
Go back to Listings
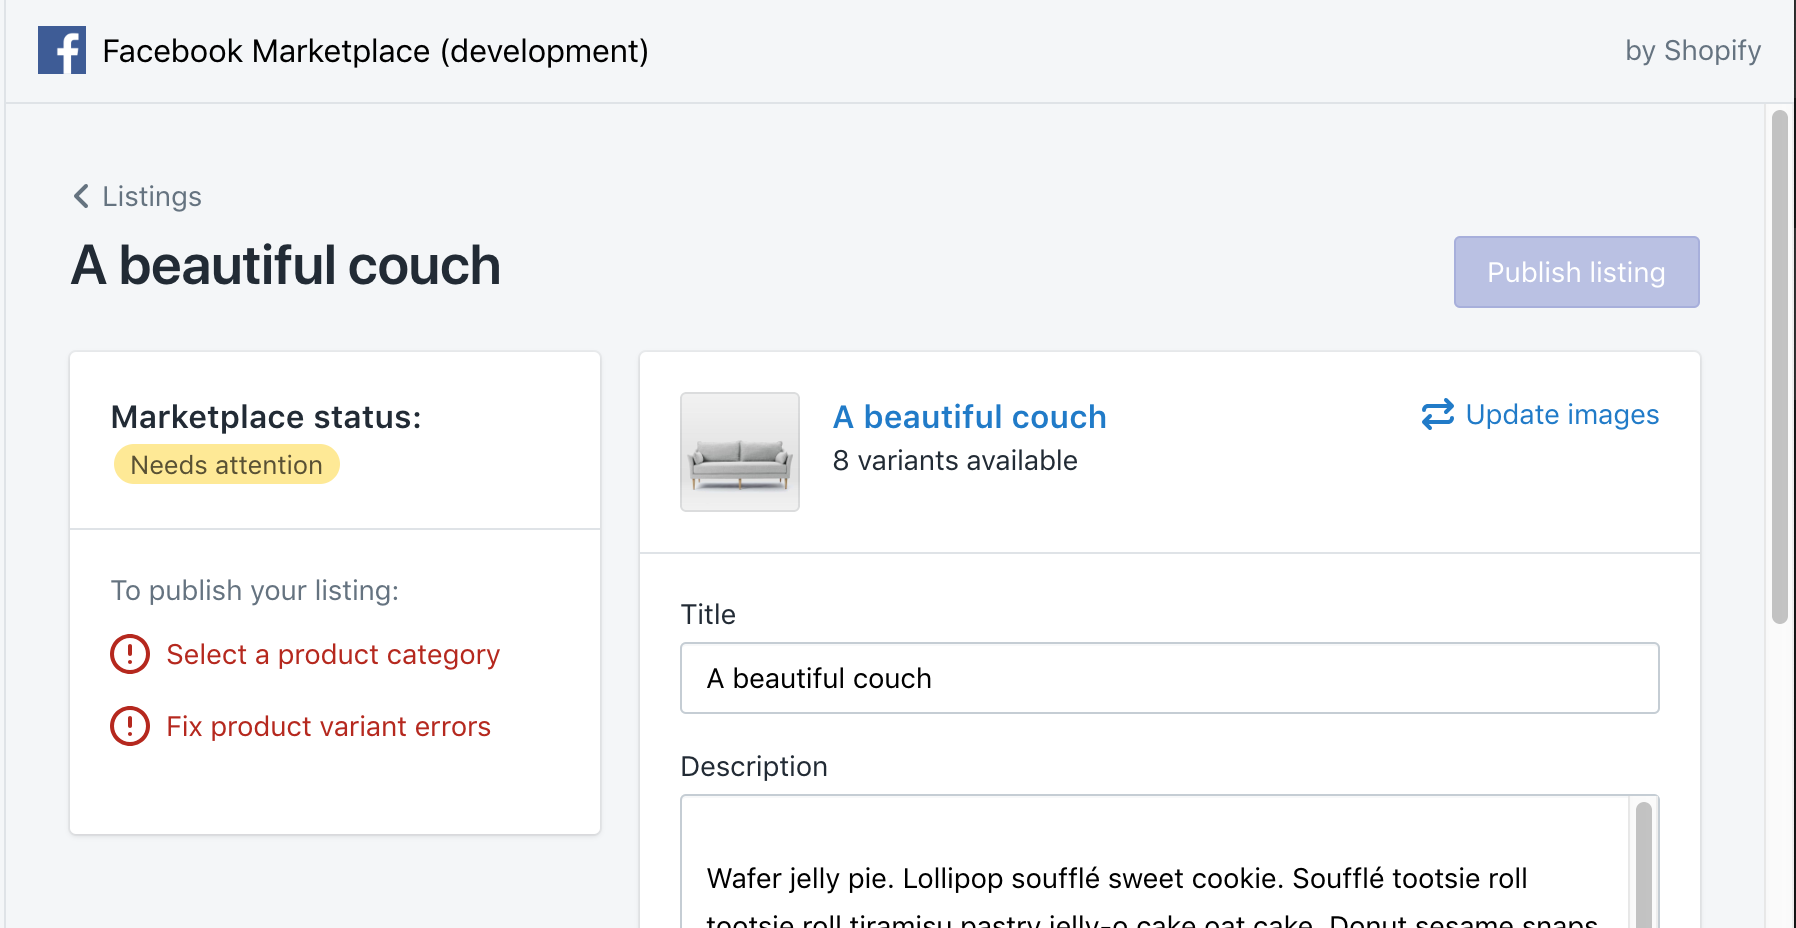(x=151, y=196)
